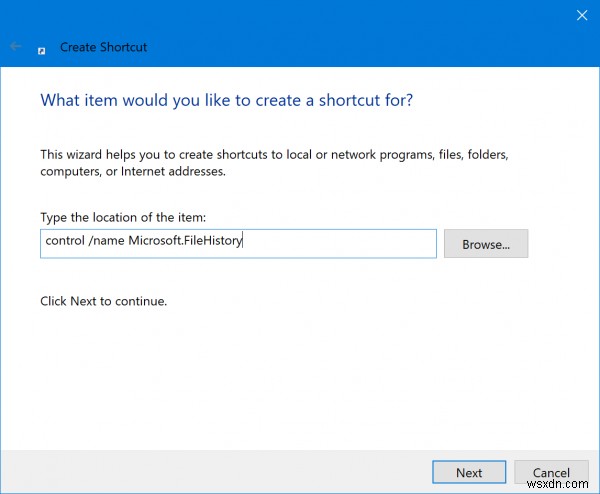The width and height of the screenshot is (600, 494).
Task: Click the Browse... button
Action: click(x=485, y=244)
